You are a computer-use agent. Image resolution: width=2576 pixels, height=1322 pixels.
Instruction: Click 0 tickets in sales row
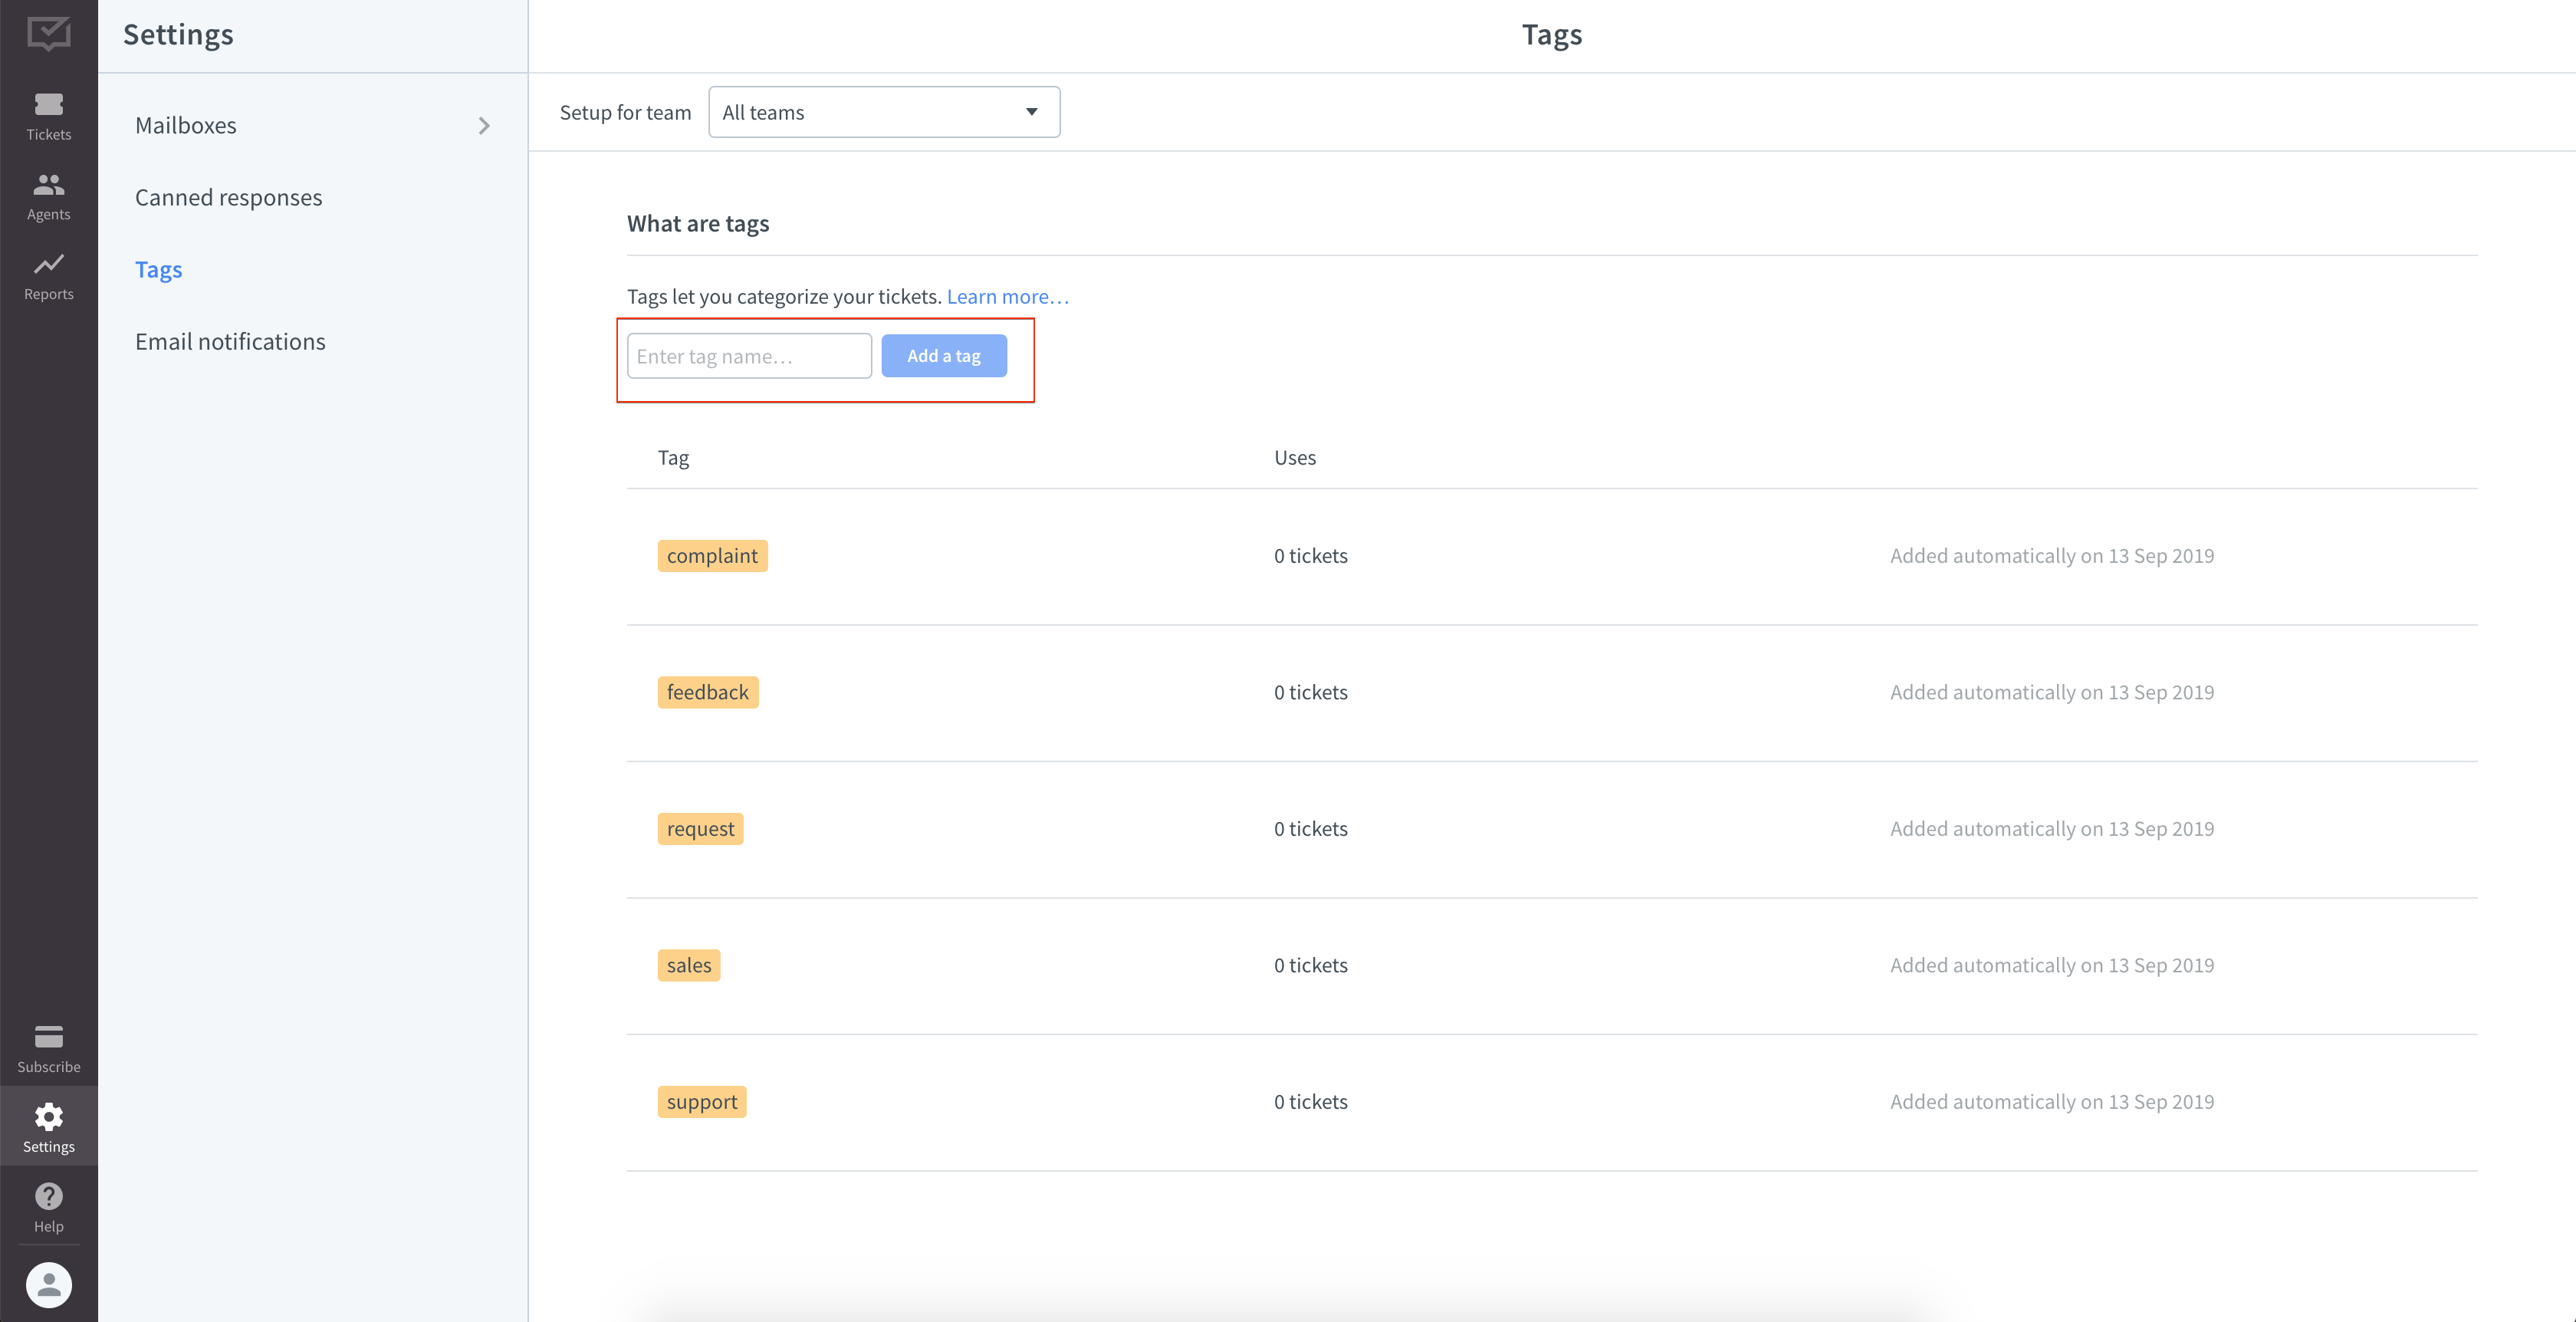pos(1310,965)
